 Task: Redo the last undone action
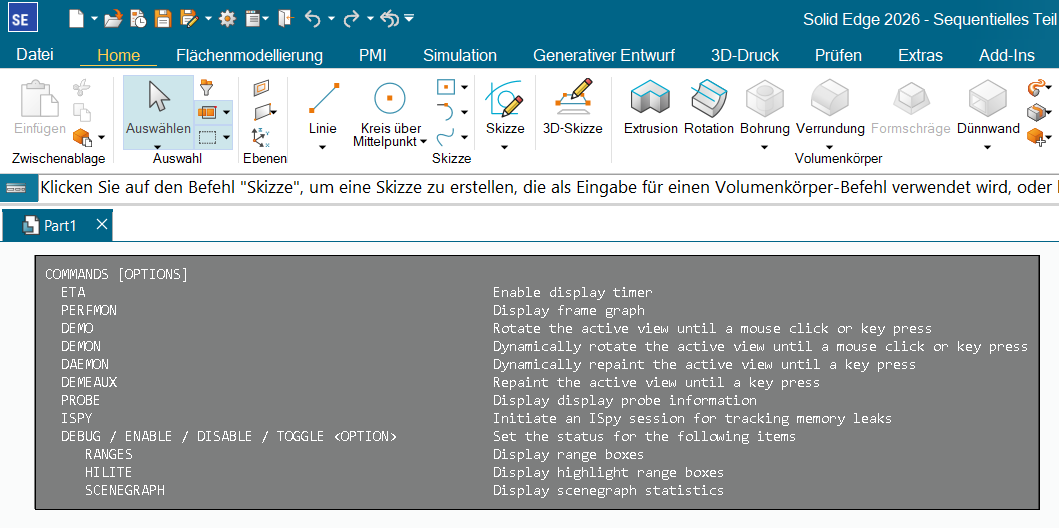point(351,19)
